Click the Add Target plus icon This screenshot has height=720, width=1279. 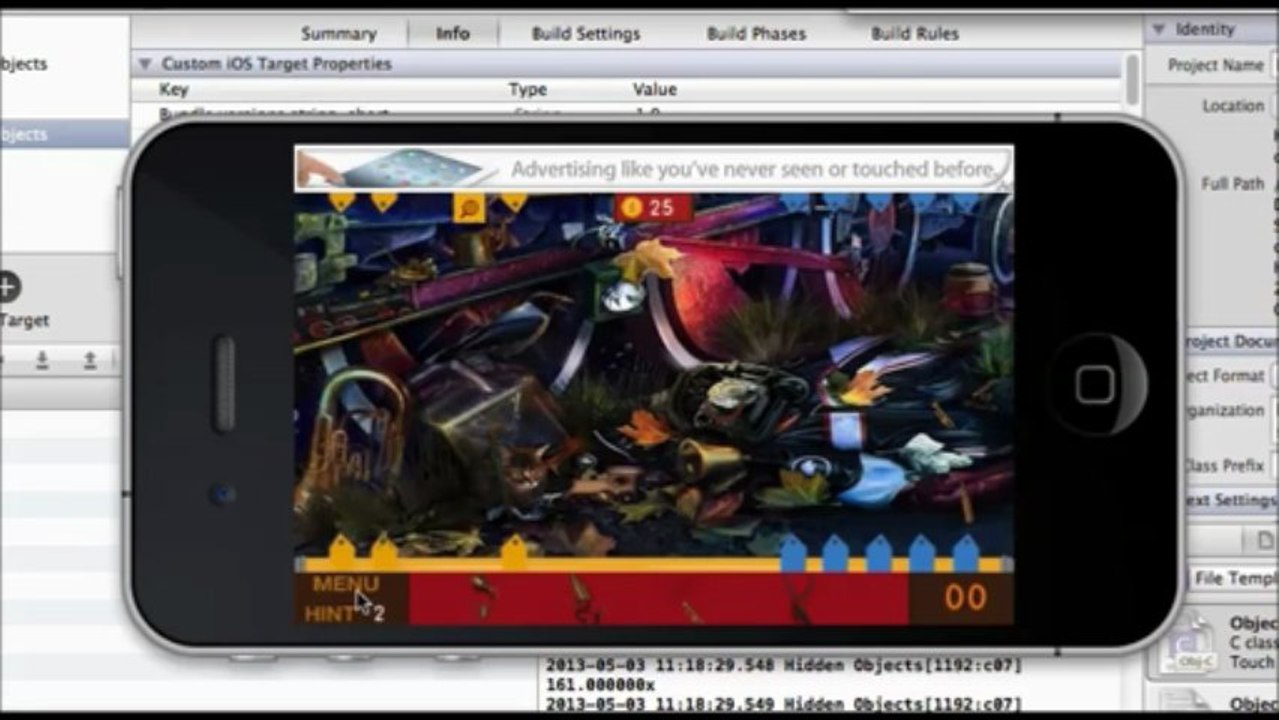(x=8, y=287)
